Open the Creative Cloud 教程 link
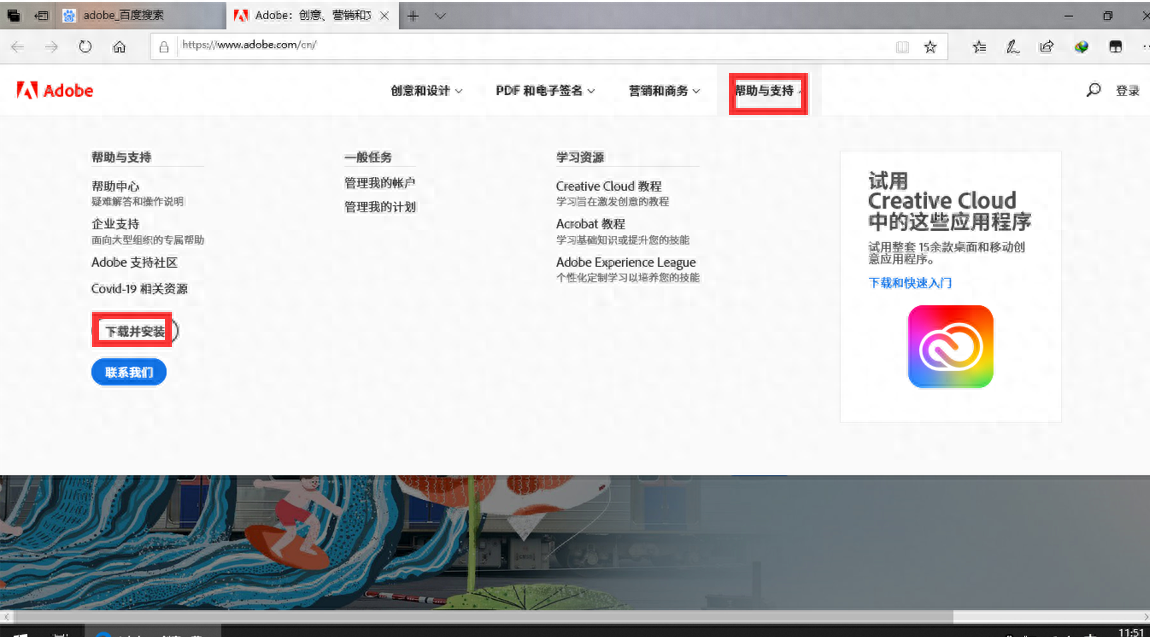1150x637 pixels. pos(611,186)
